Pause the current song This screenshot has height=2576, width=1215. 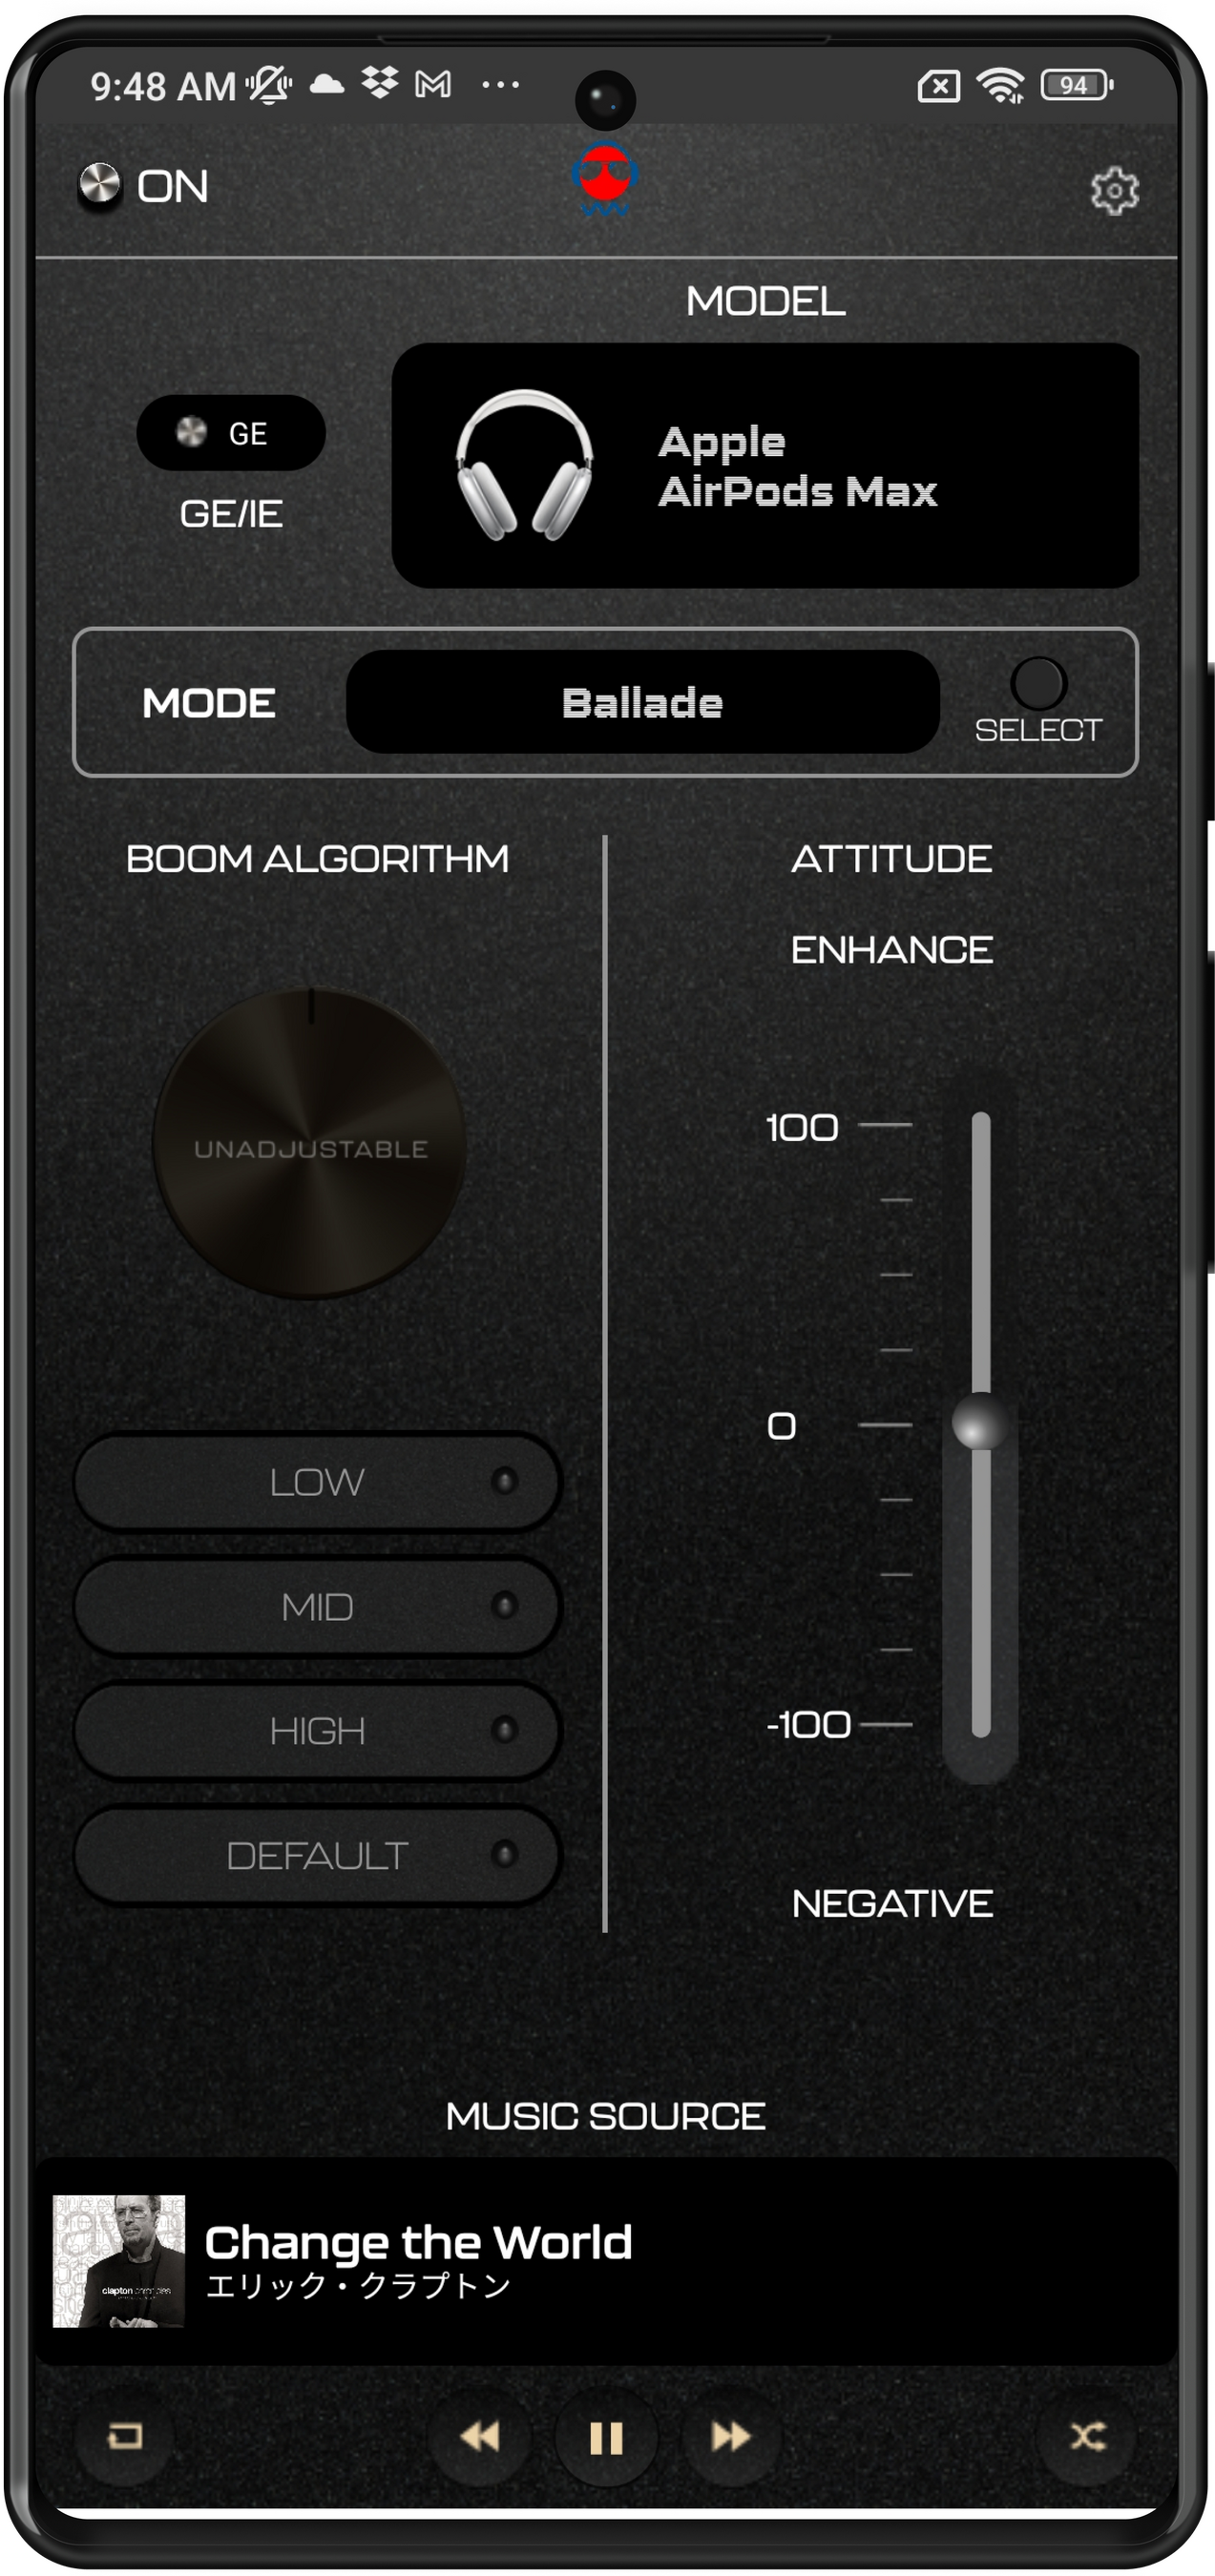606,2437
